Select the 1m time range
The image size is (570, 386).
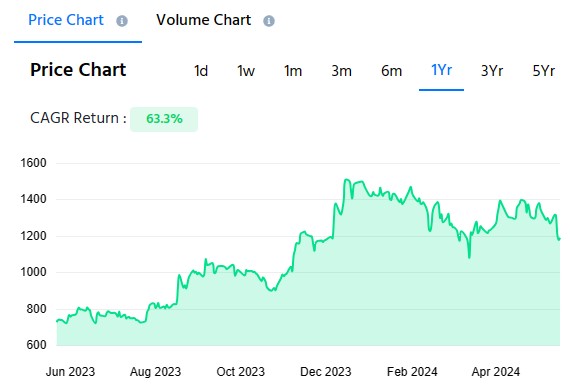[293, 71]
